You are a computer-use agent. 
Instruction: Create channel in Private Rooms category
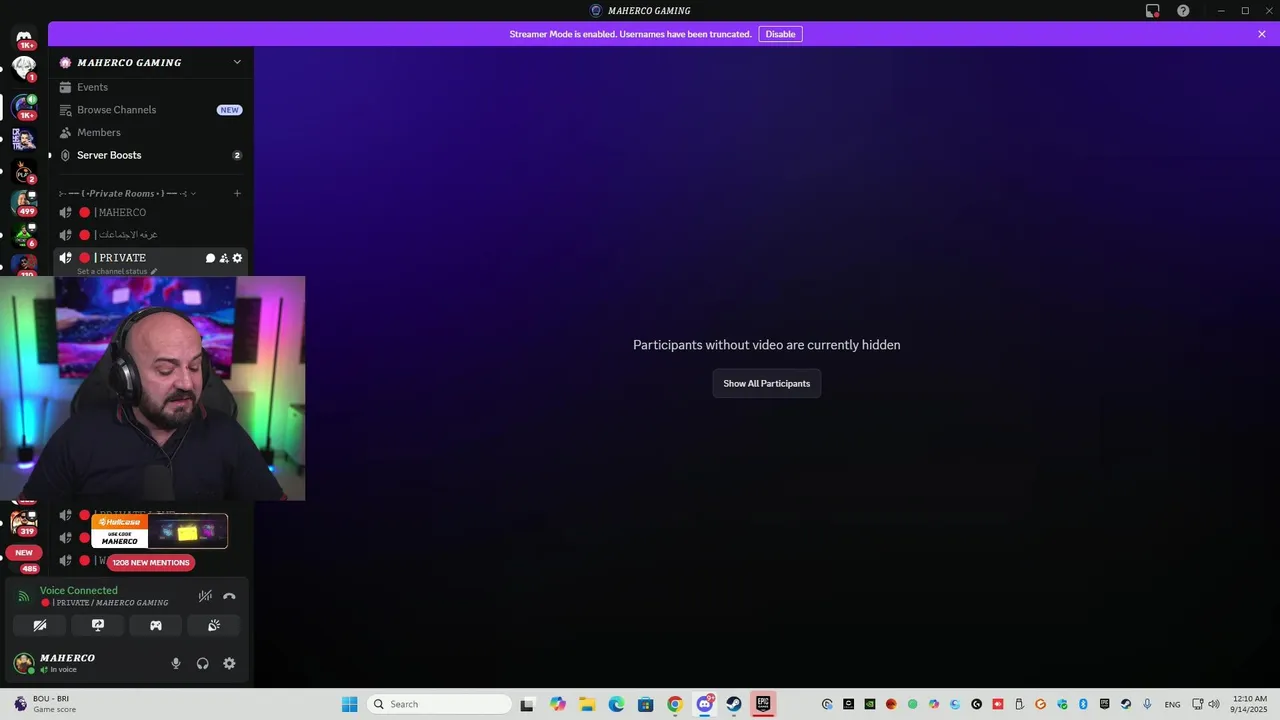[237, 193]
